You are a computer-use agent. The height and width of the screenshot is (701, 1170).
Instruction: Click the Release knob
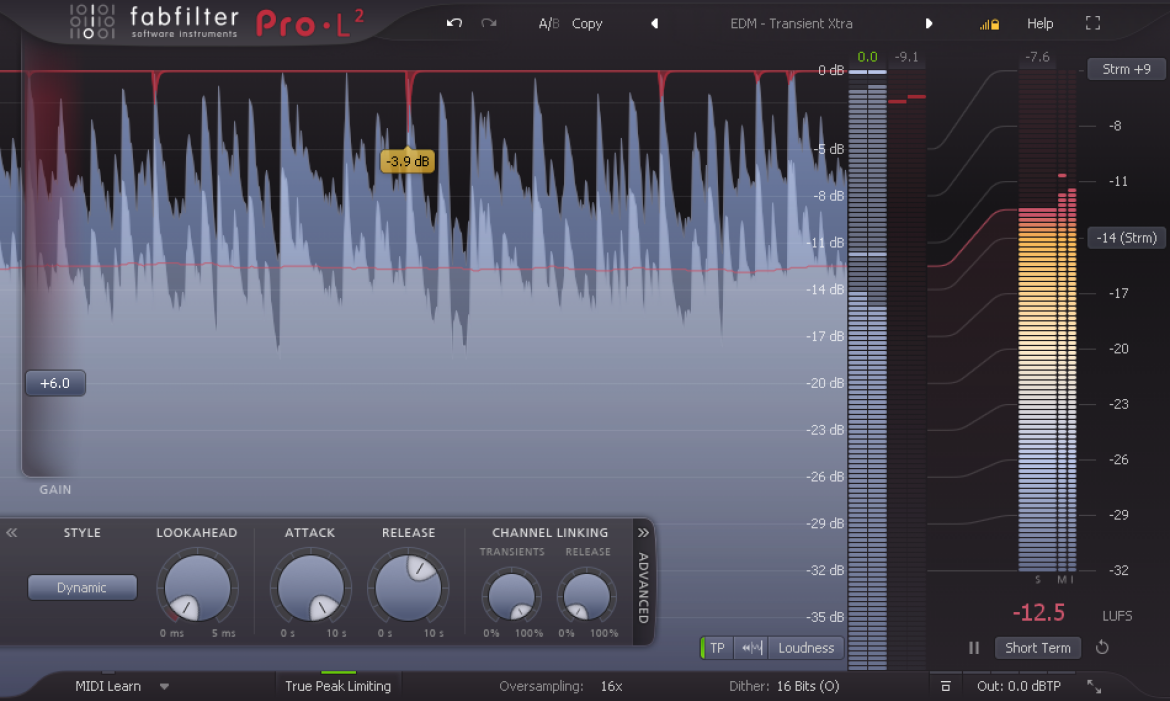[x=408, y=588]
